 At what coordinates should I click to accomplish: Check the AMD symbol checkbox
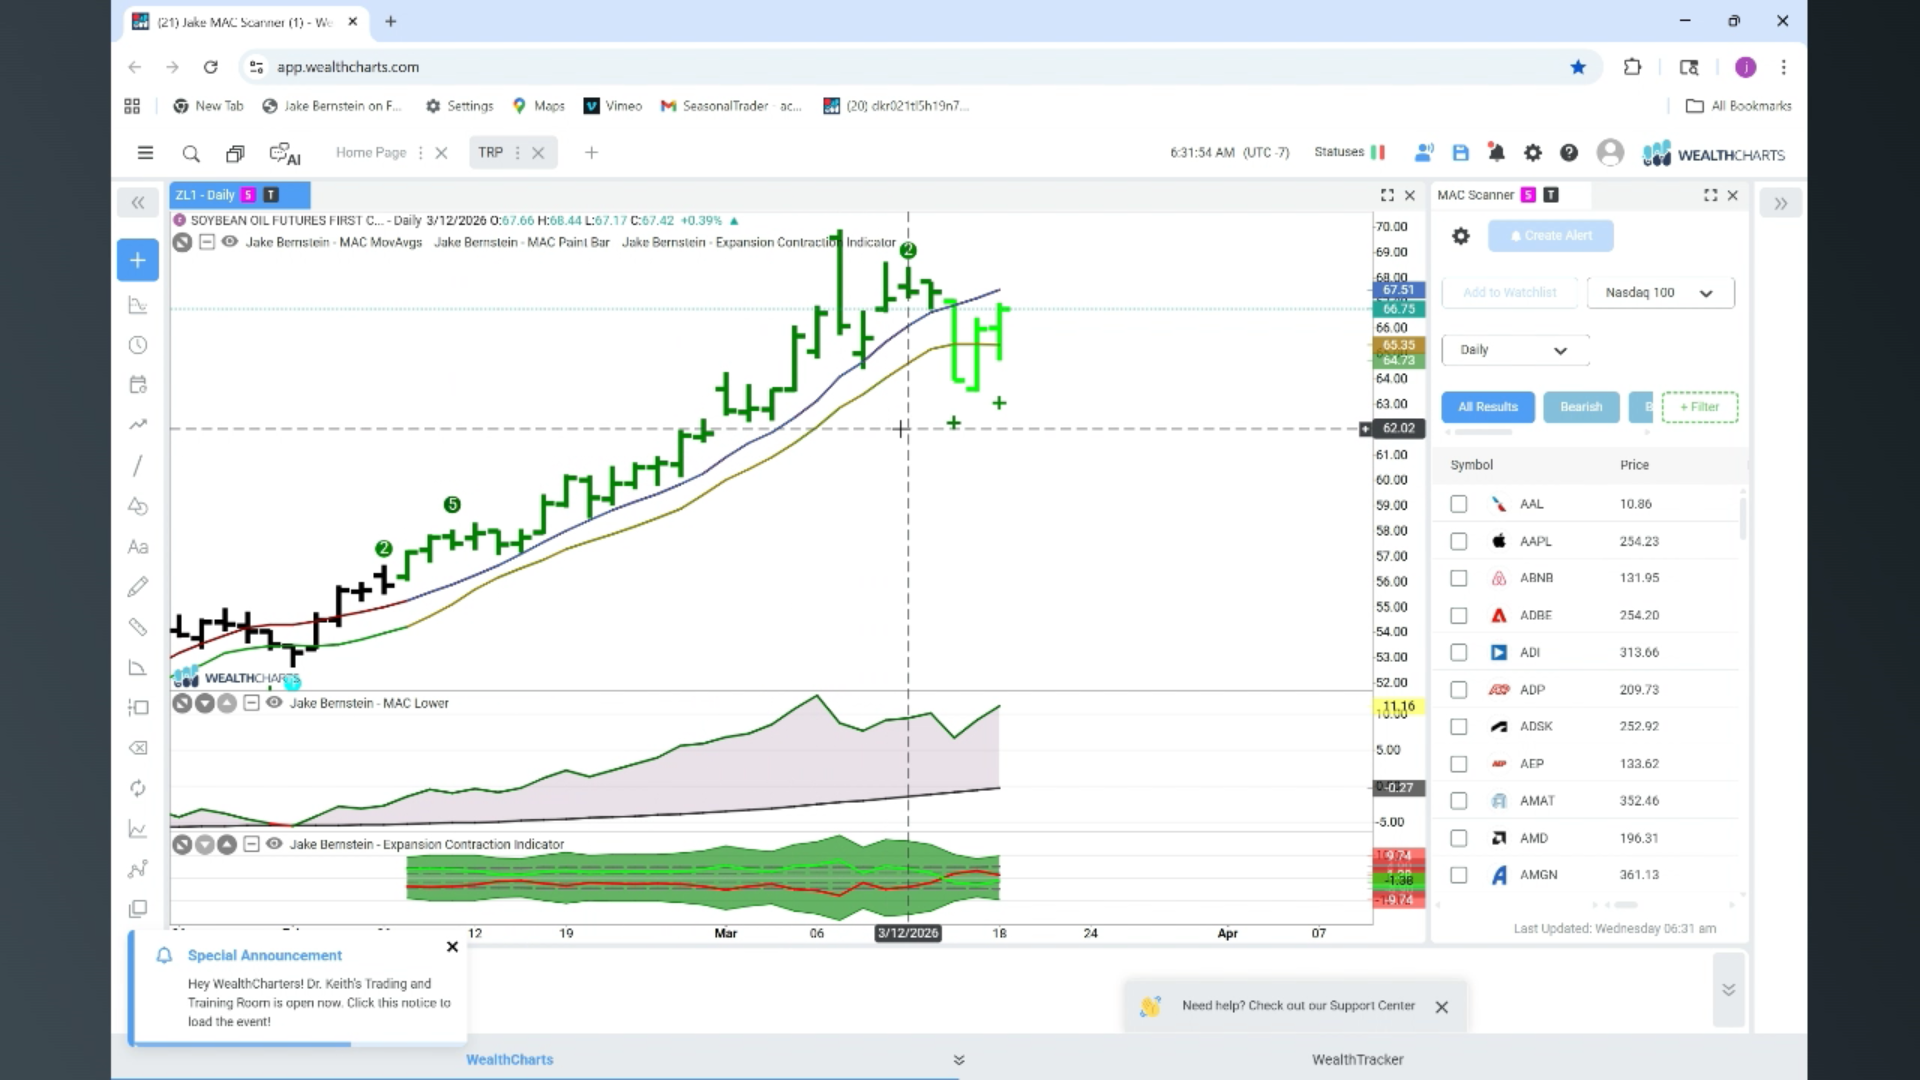point(1459,838)
